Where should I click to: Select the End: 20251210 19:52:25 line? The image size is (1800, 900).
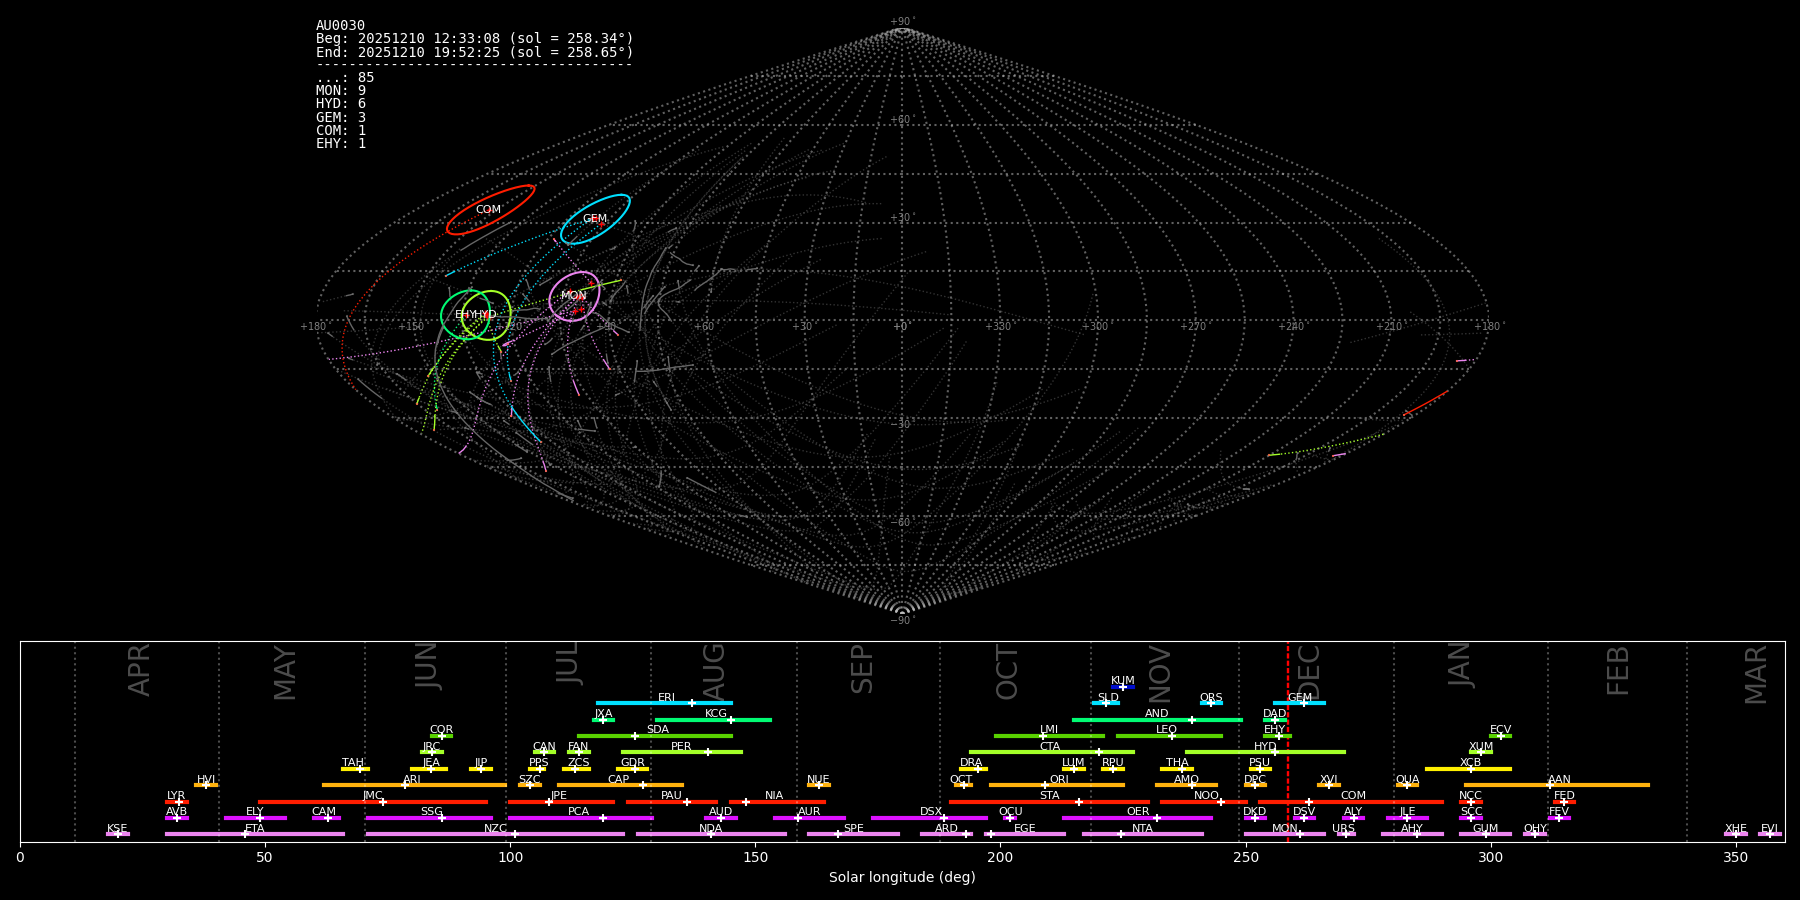[x=475, y=52]
